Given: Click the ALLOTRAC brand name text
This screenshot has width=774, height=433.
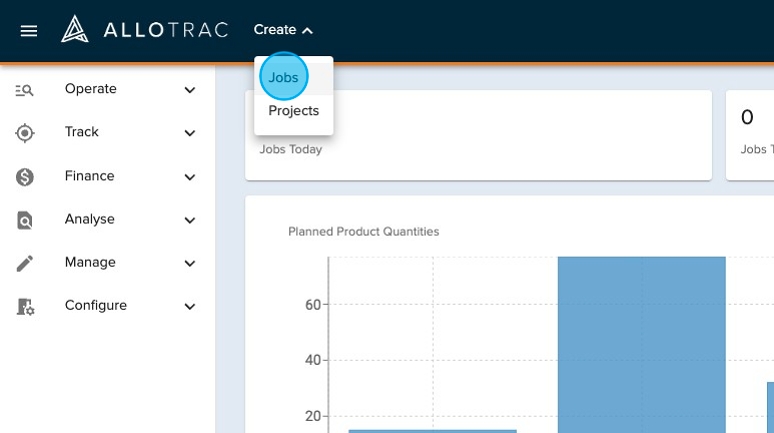Looking at the screenshot, I should pos(165,30).
